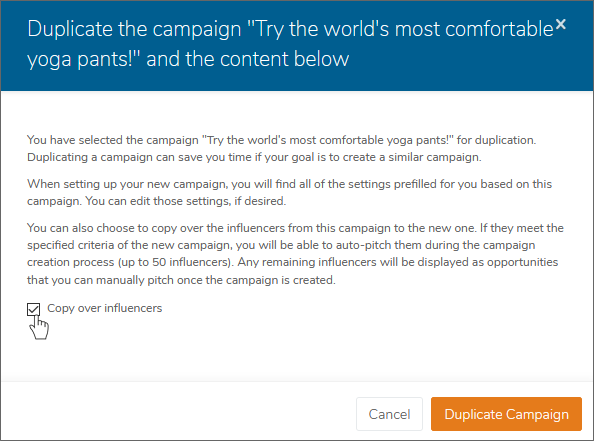Viewport: 594px width, 441px height.
Task: Confirm with the orange Duplicate Campaign button
Action: [506, 414]
